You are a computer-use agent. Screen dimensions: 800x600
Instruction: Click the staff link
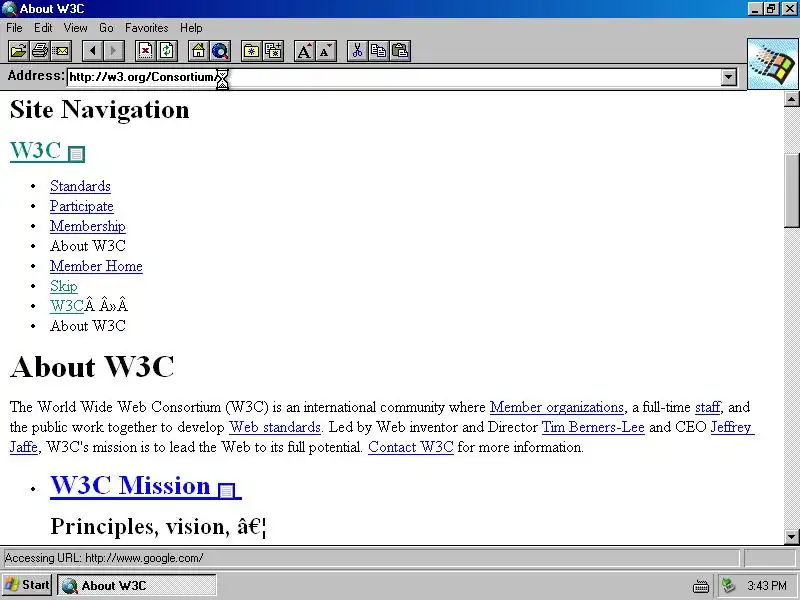[x=708, y=407]
